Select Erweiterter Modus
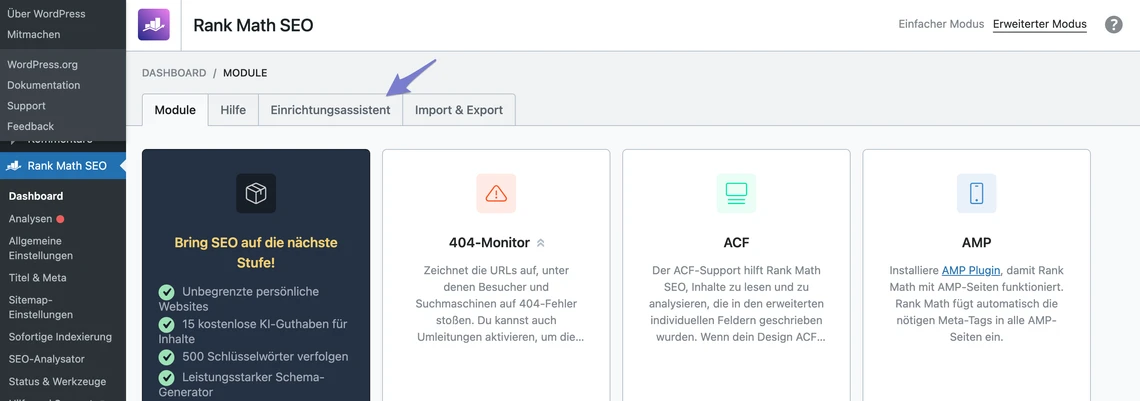1140x401 pixels. (1039, 24)
